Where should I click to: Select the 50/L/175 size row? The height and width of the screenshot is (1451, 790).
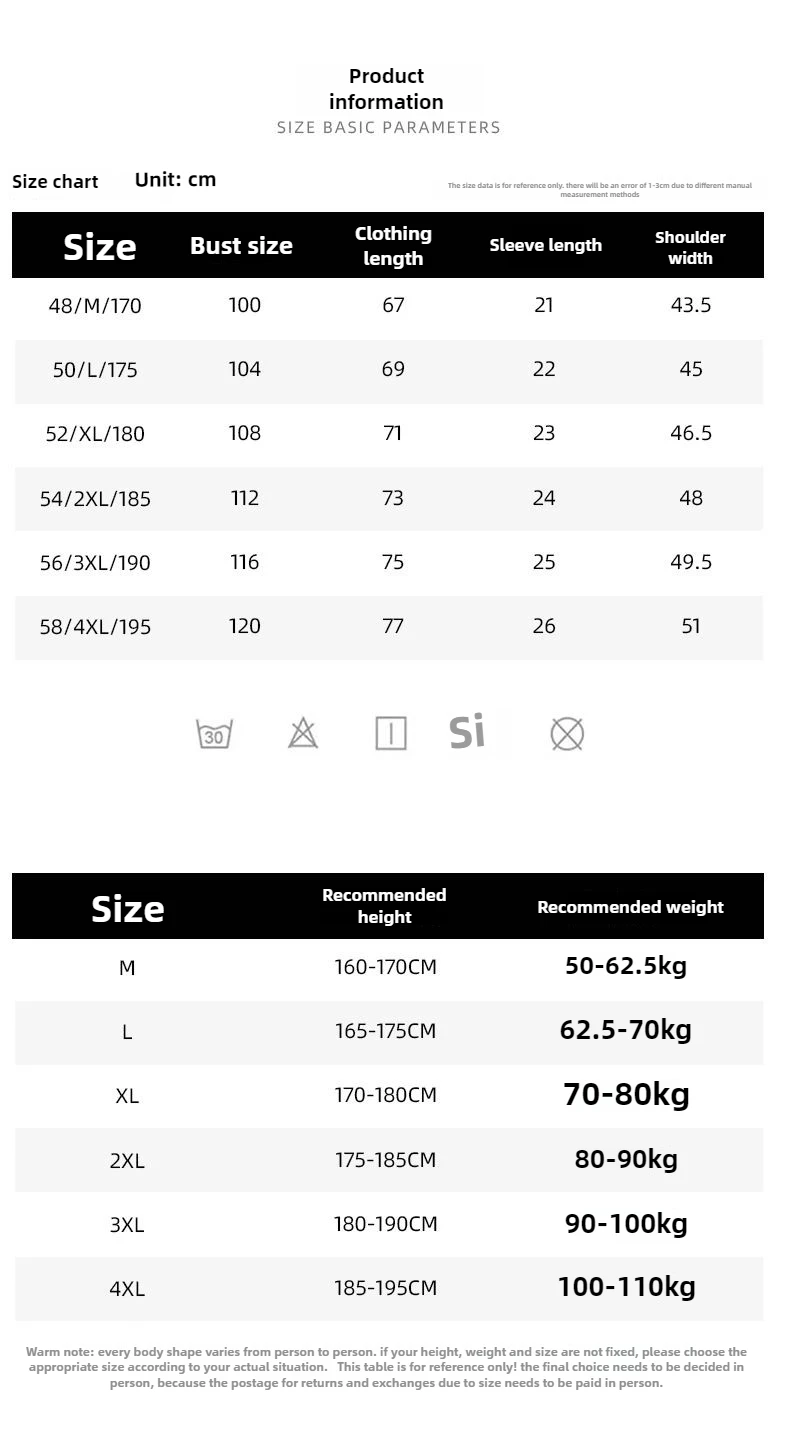click(388, 370)
